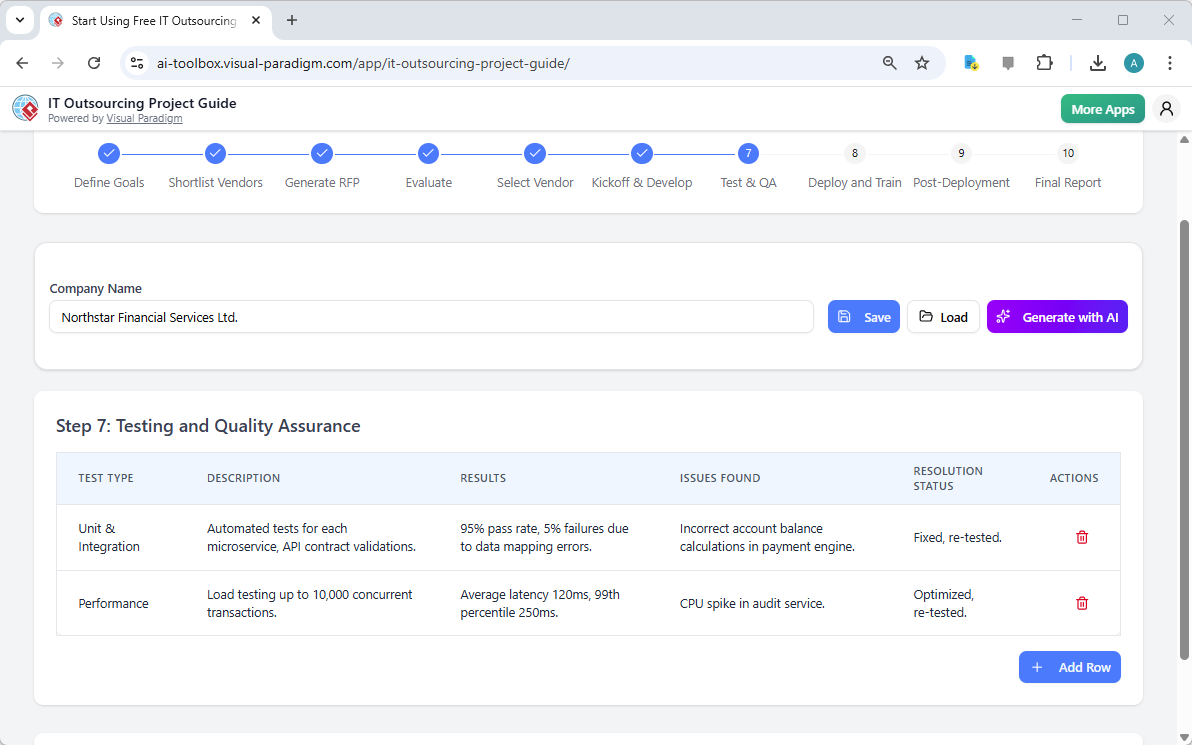Click the Generate with AI sparkle icon

click(x=1003, y=316)
